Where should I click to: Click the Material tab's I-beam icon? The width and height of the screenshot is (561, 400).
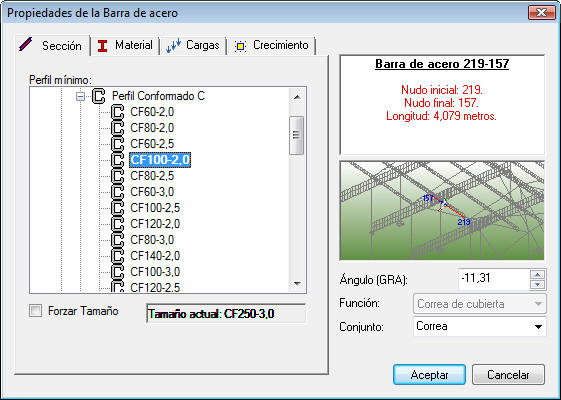coord(102,46)
